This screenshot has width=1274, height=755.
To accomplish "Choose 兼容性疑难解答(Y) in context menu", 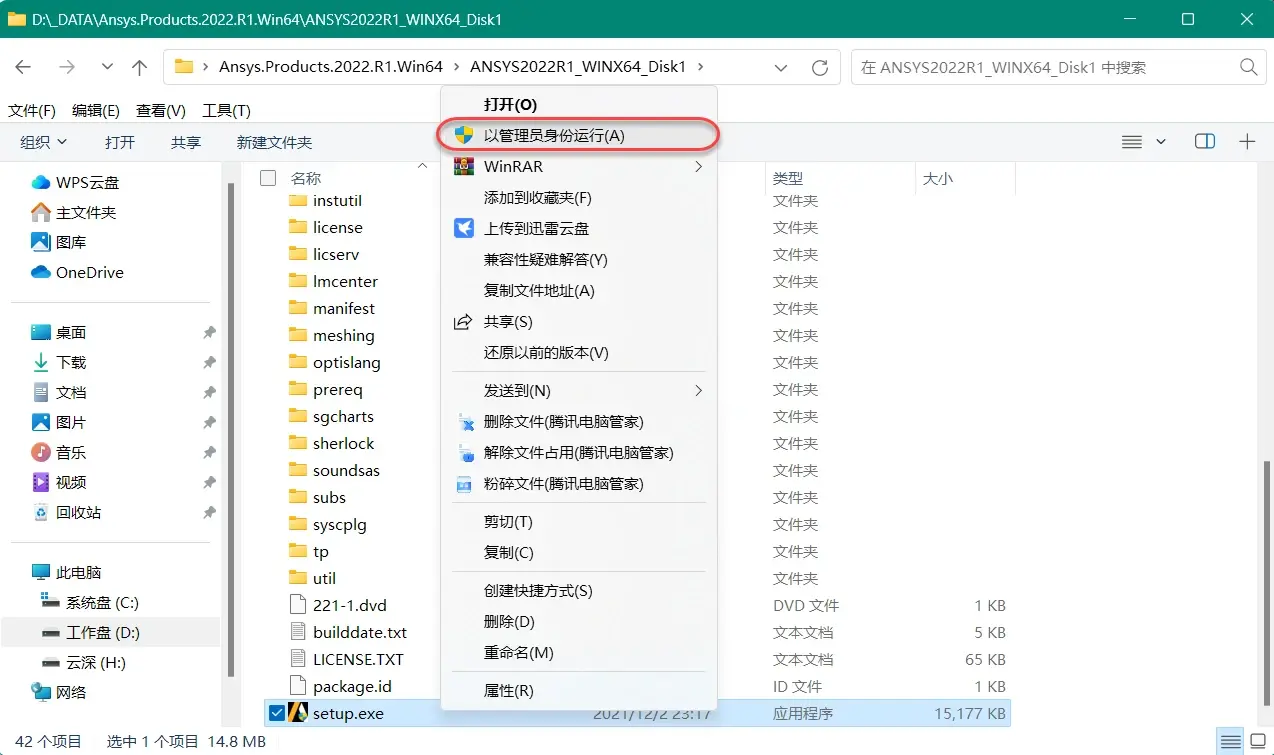I will 578,259.
